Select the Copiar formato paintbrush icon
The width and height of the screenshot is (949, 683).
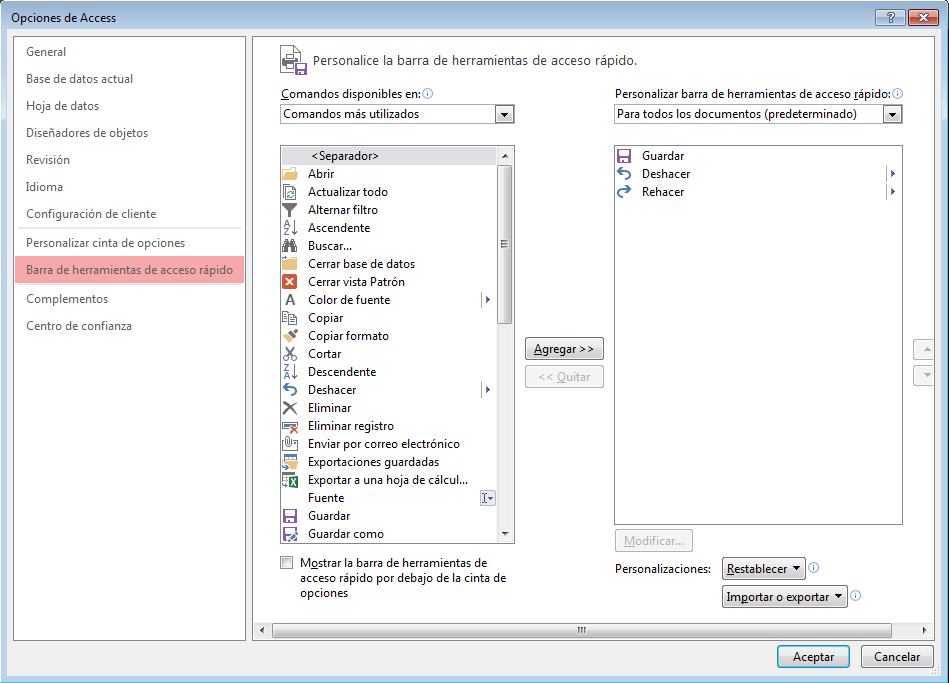point(290,336)
